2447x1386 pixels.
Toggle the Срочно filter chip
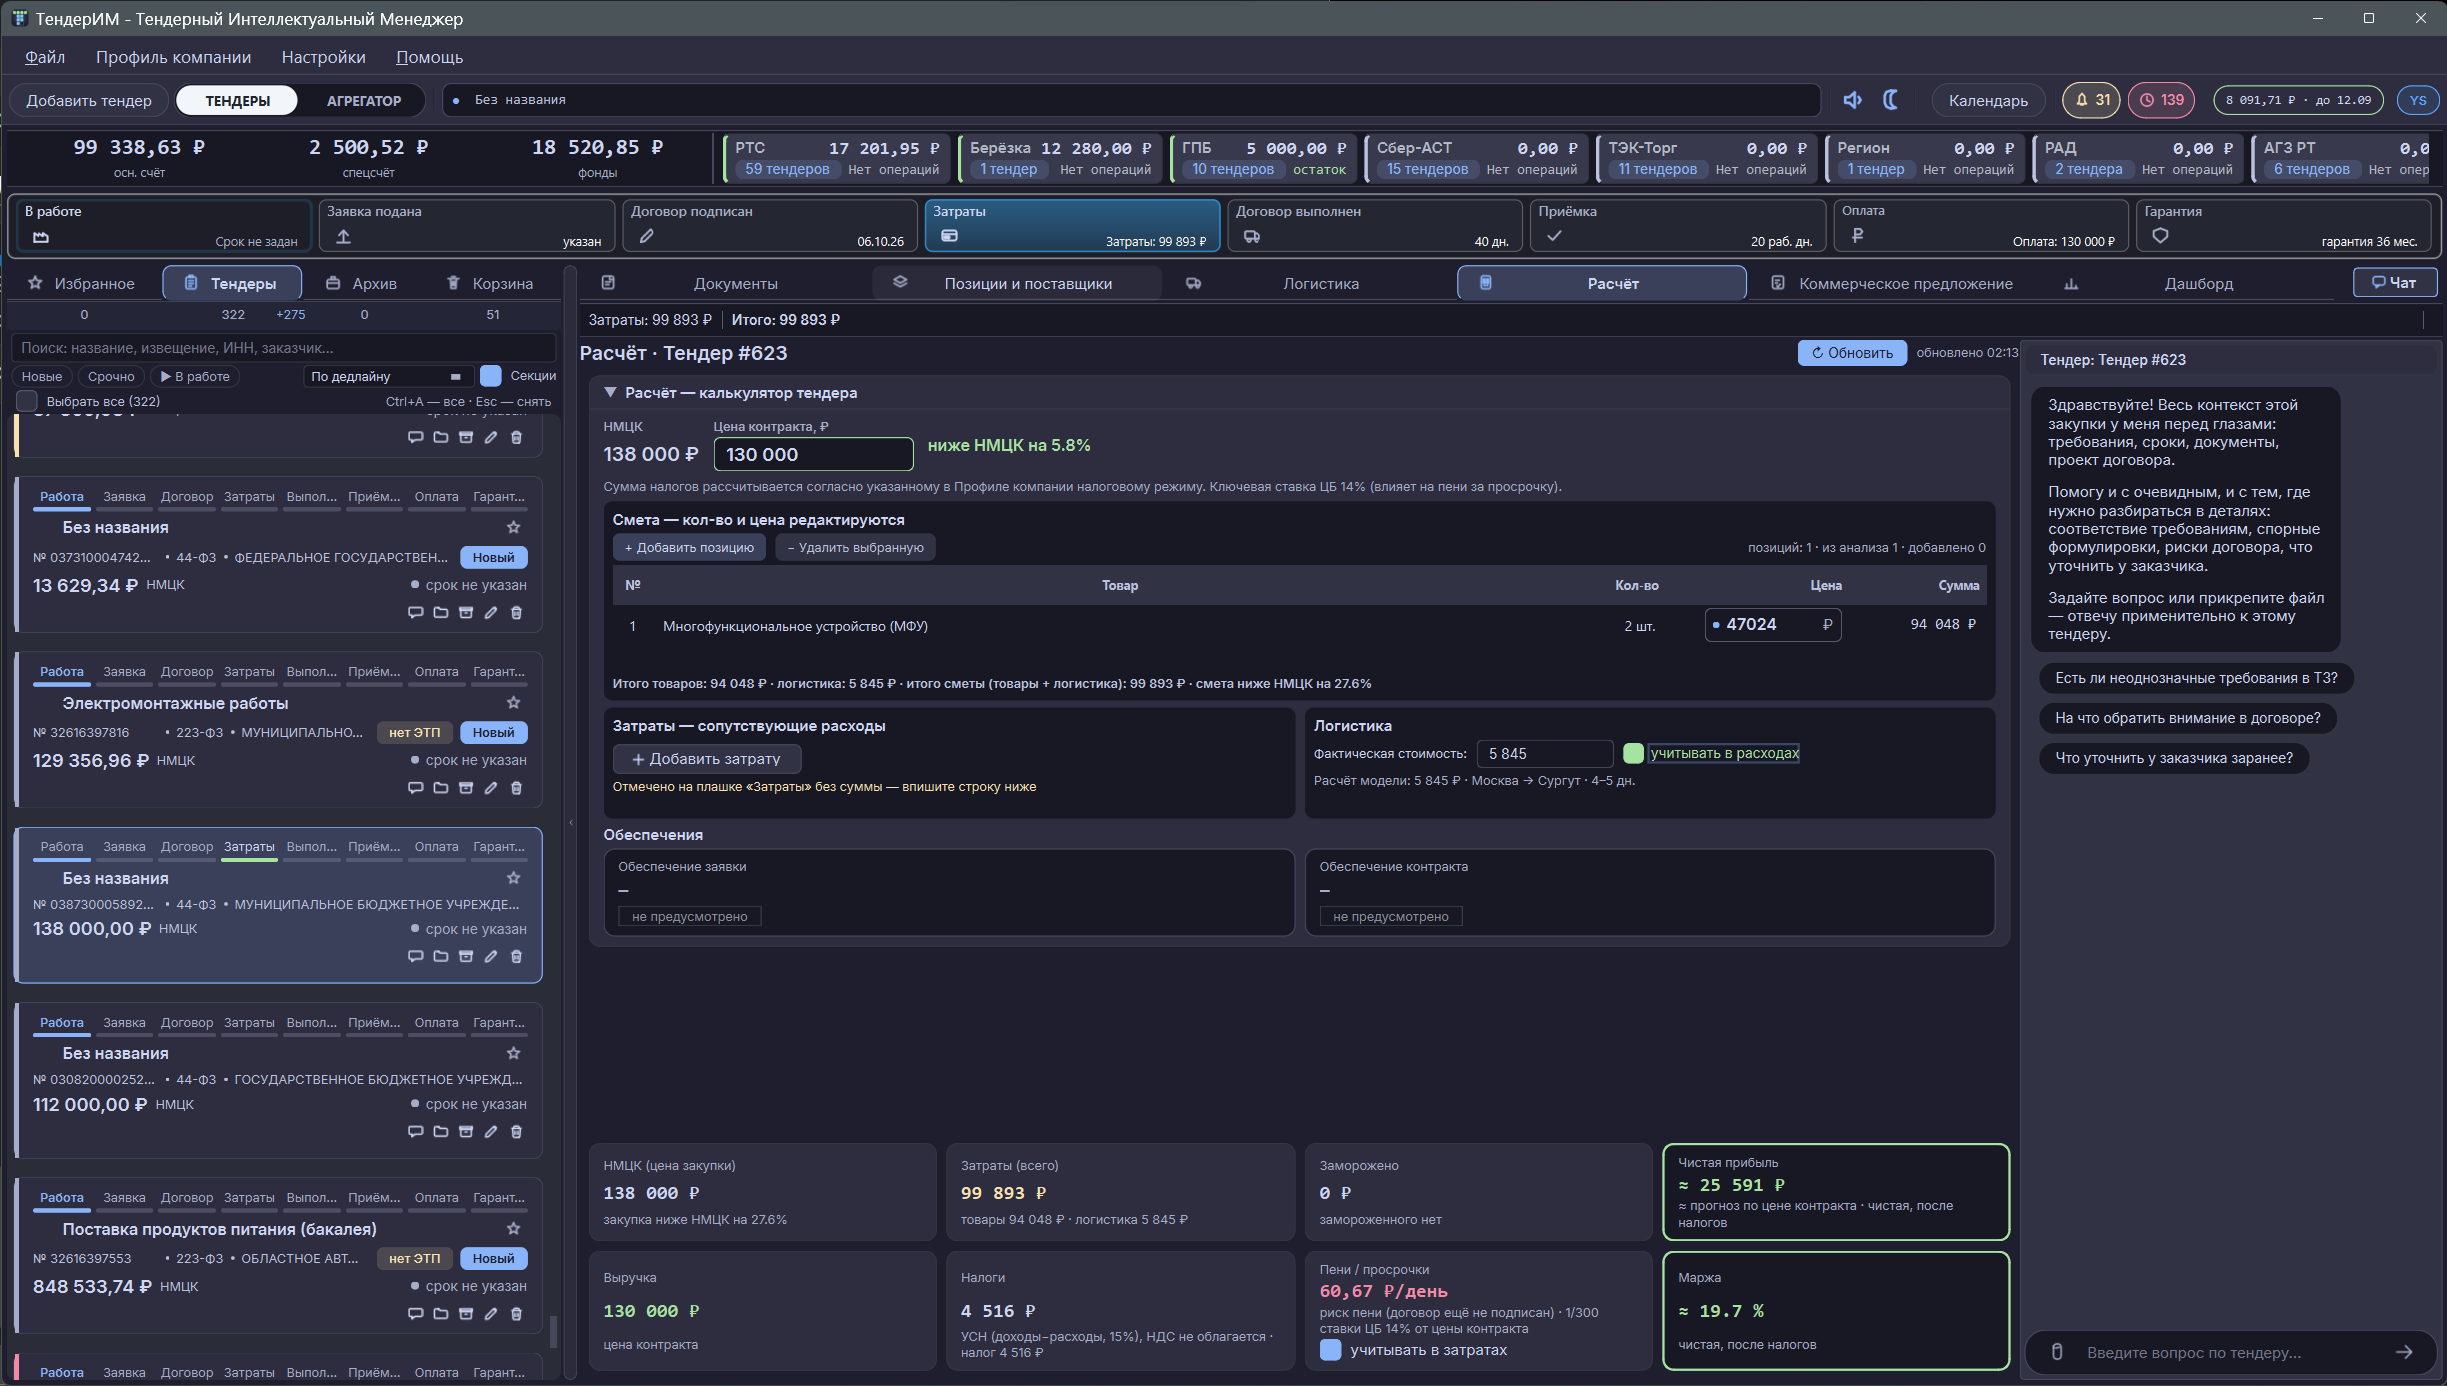pyautogui.click(x=111, y=377)
